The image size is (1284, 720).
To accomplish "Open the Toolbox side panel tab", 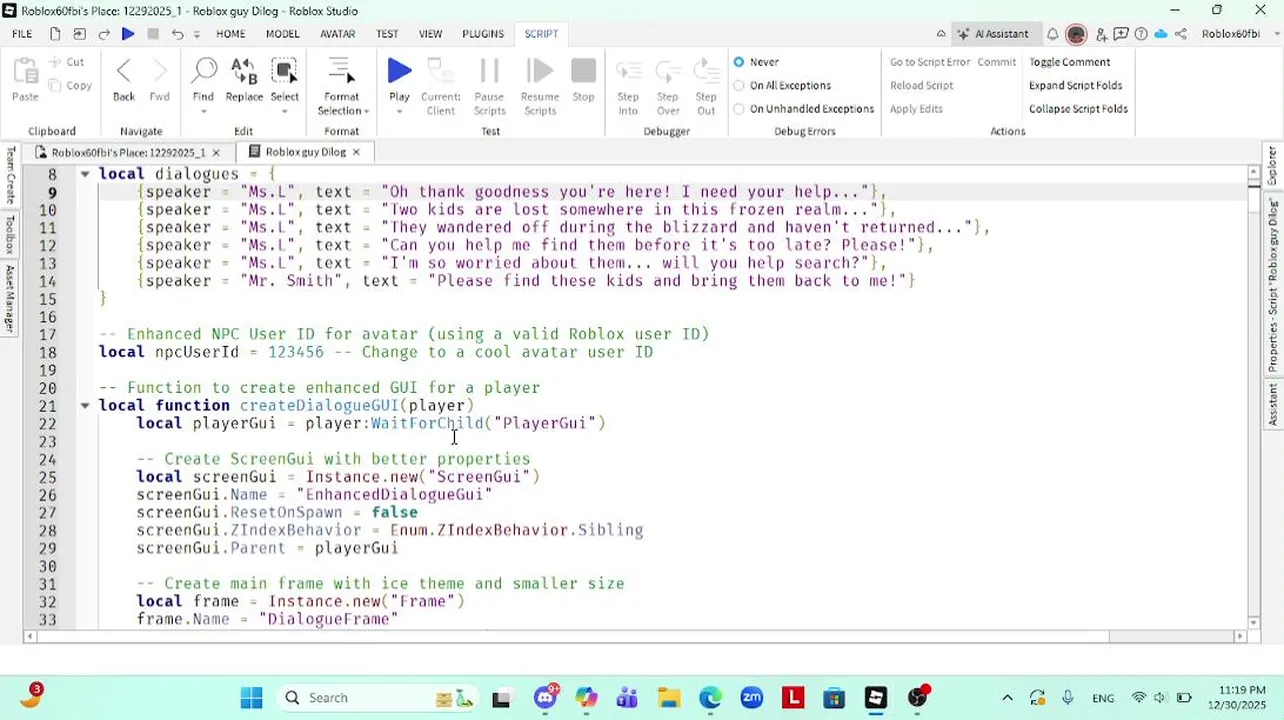I will (10, 236).
